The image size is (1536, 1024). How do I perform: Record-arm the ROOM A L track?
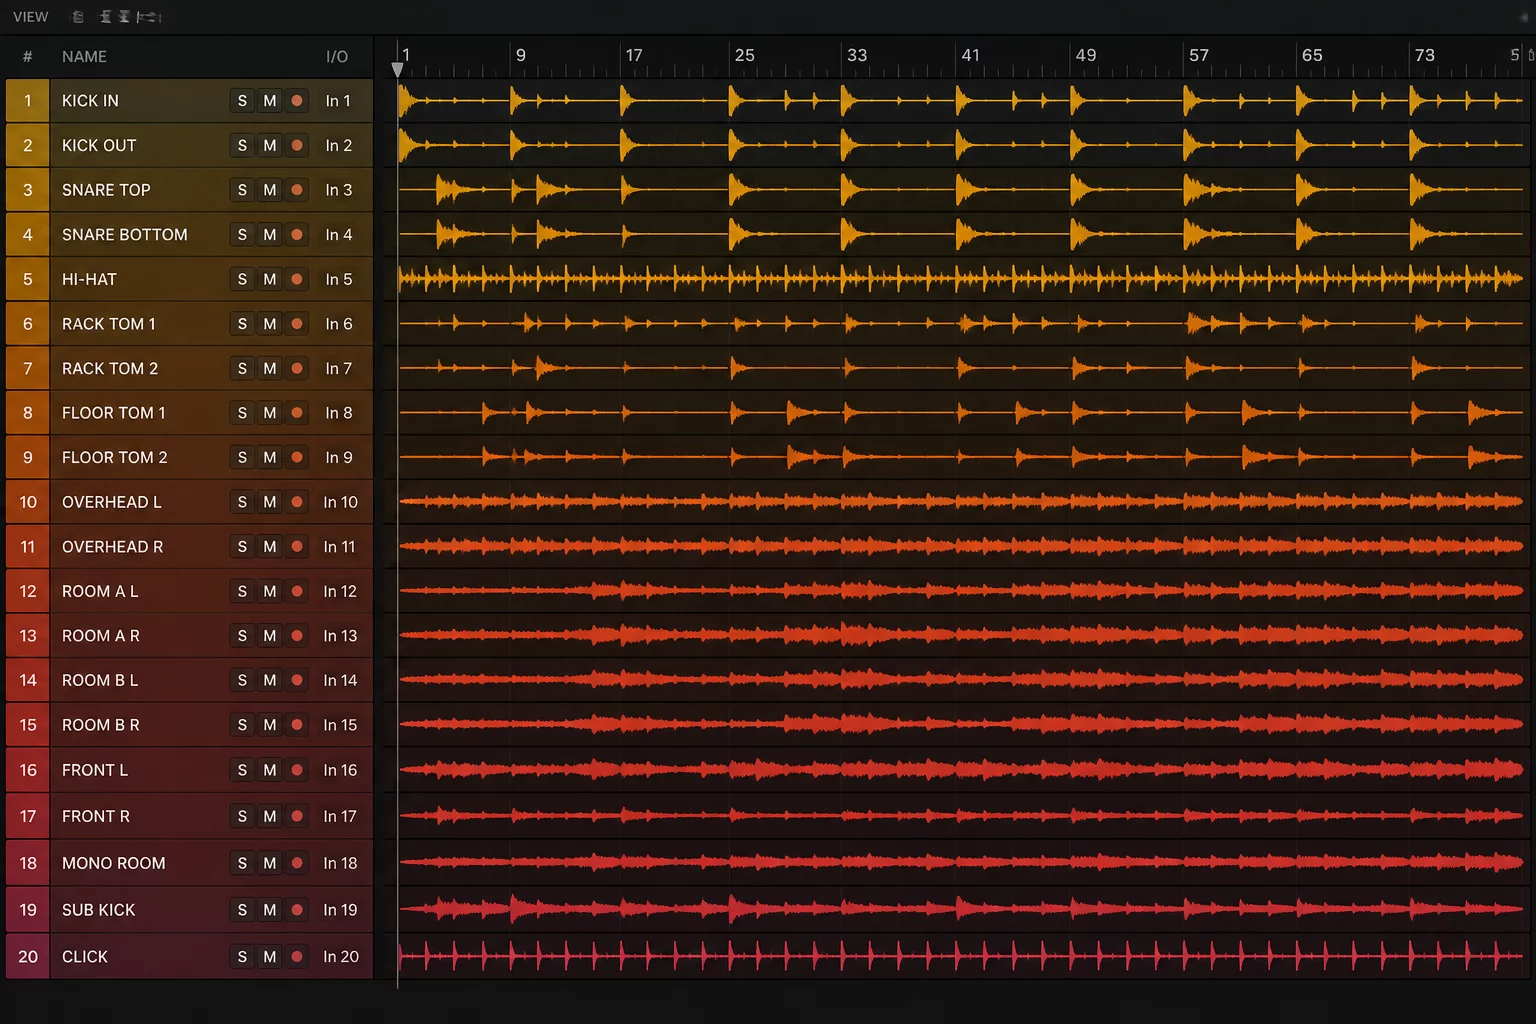coord(297,592)
